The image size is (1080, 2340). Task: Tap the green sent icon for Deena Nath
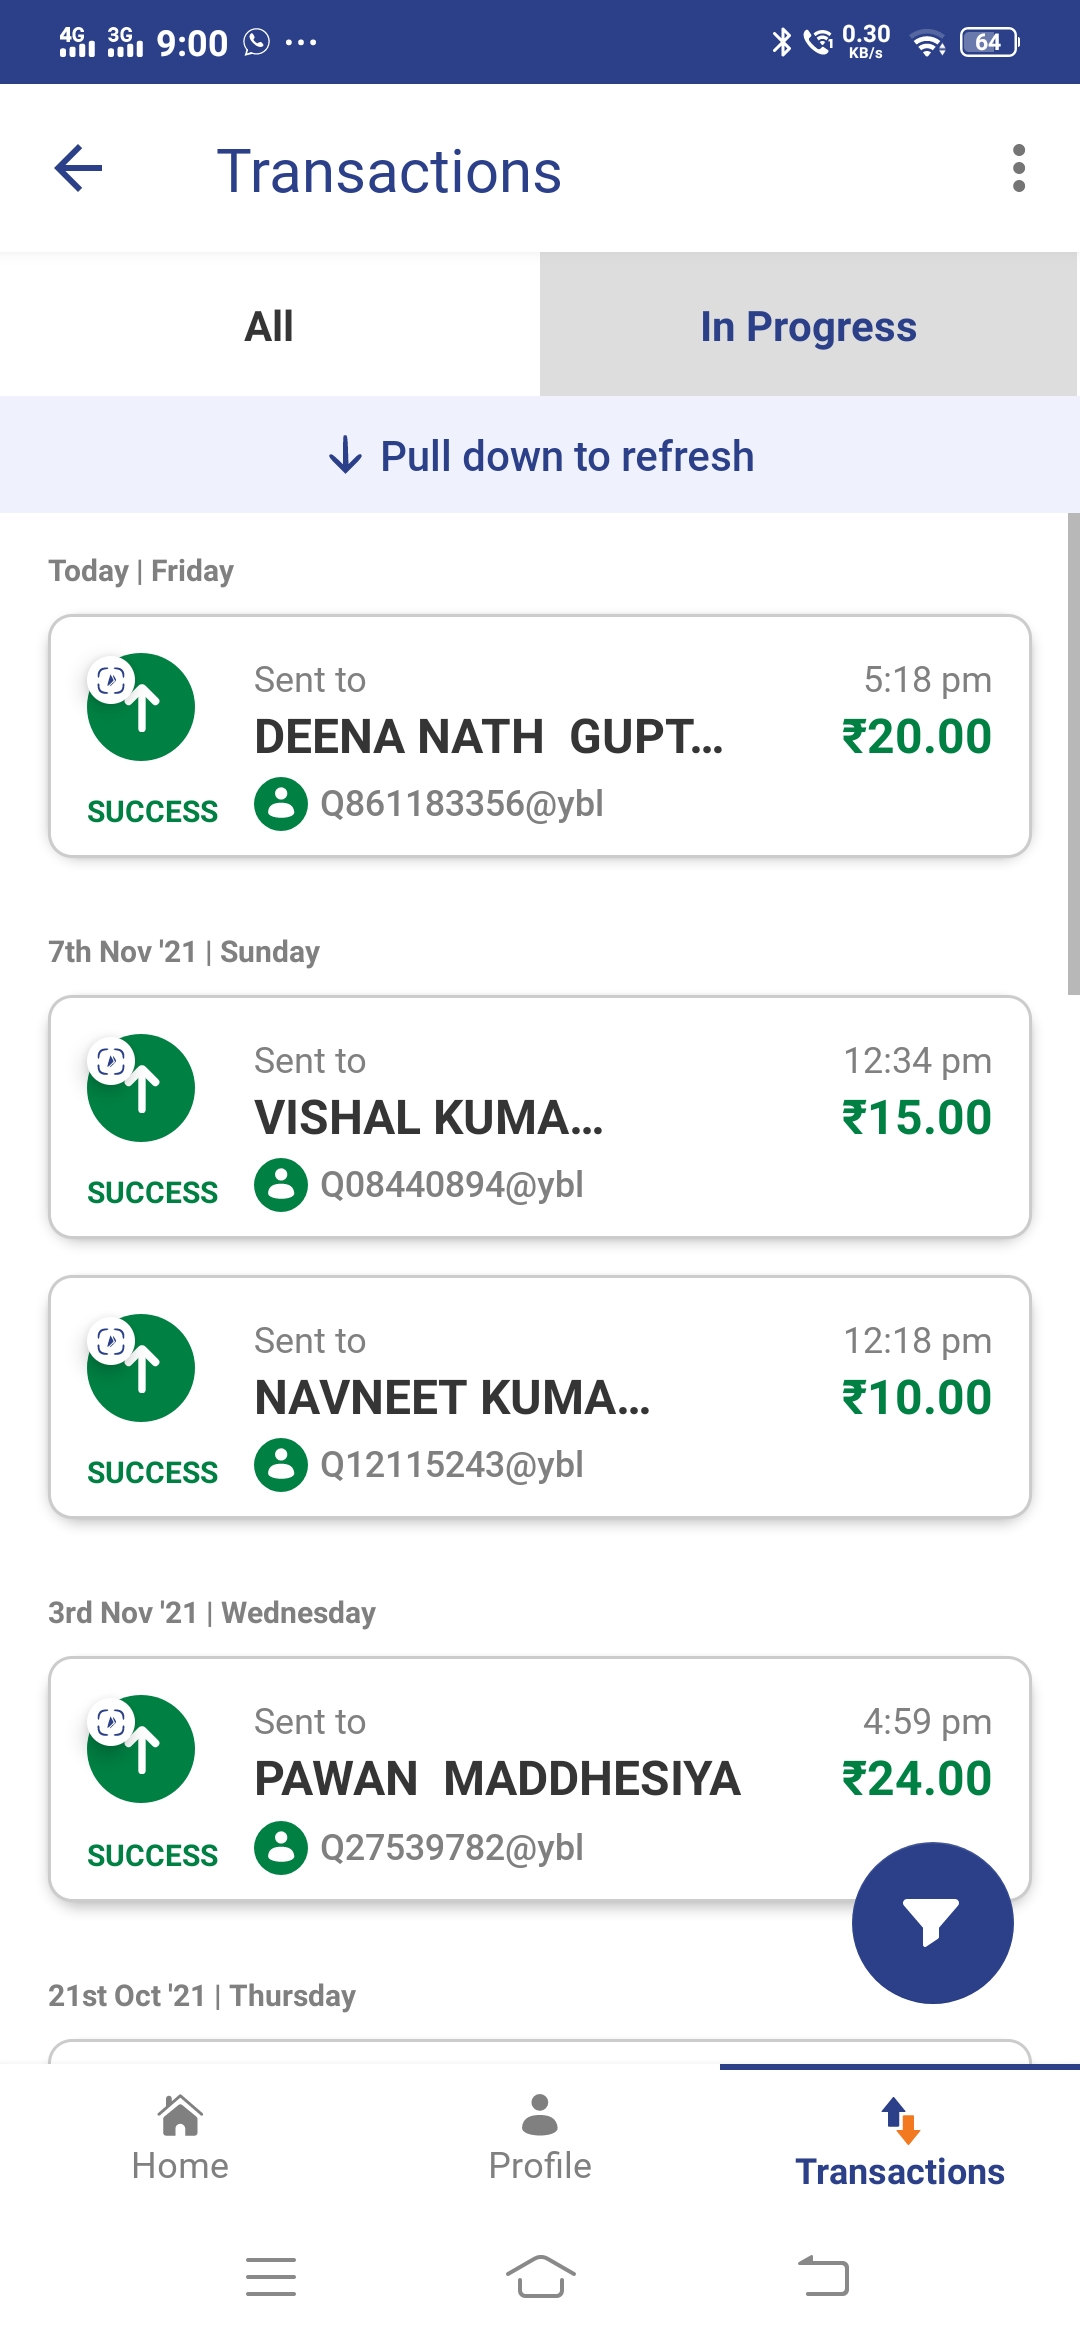(141, 707)
